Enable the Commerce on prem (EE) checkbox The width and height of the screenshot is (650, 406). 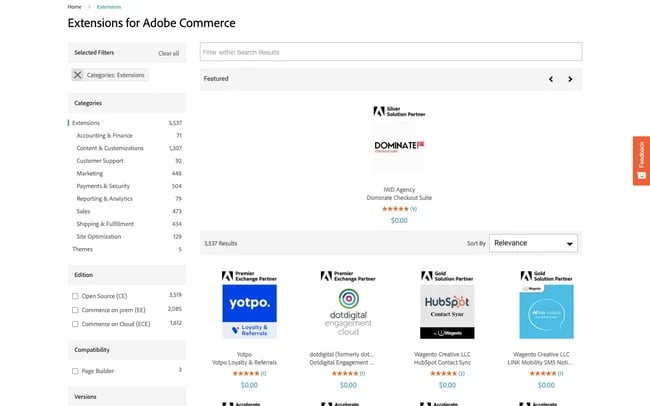click(75, 310)
